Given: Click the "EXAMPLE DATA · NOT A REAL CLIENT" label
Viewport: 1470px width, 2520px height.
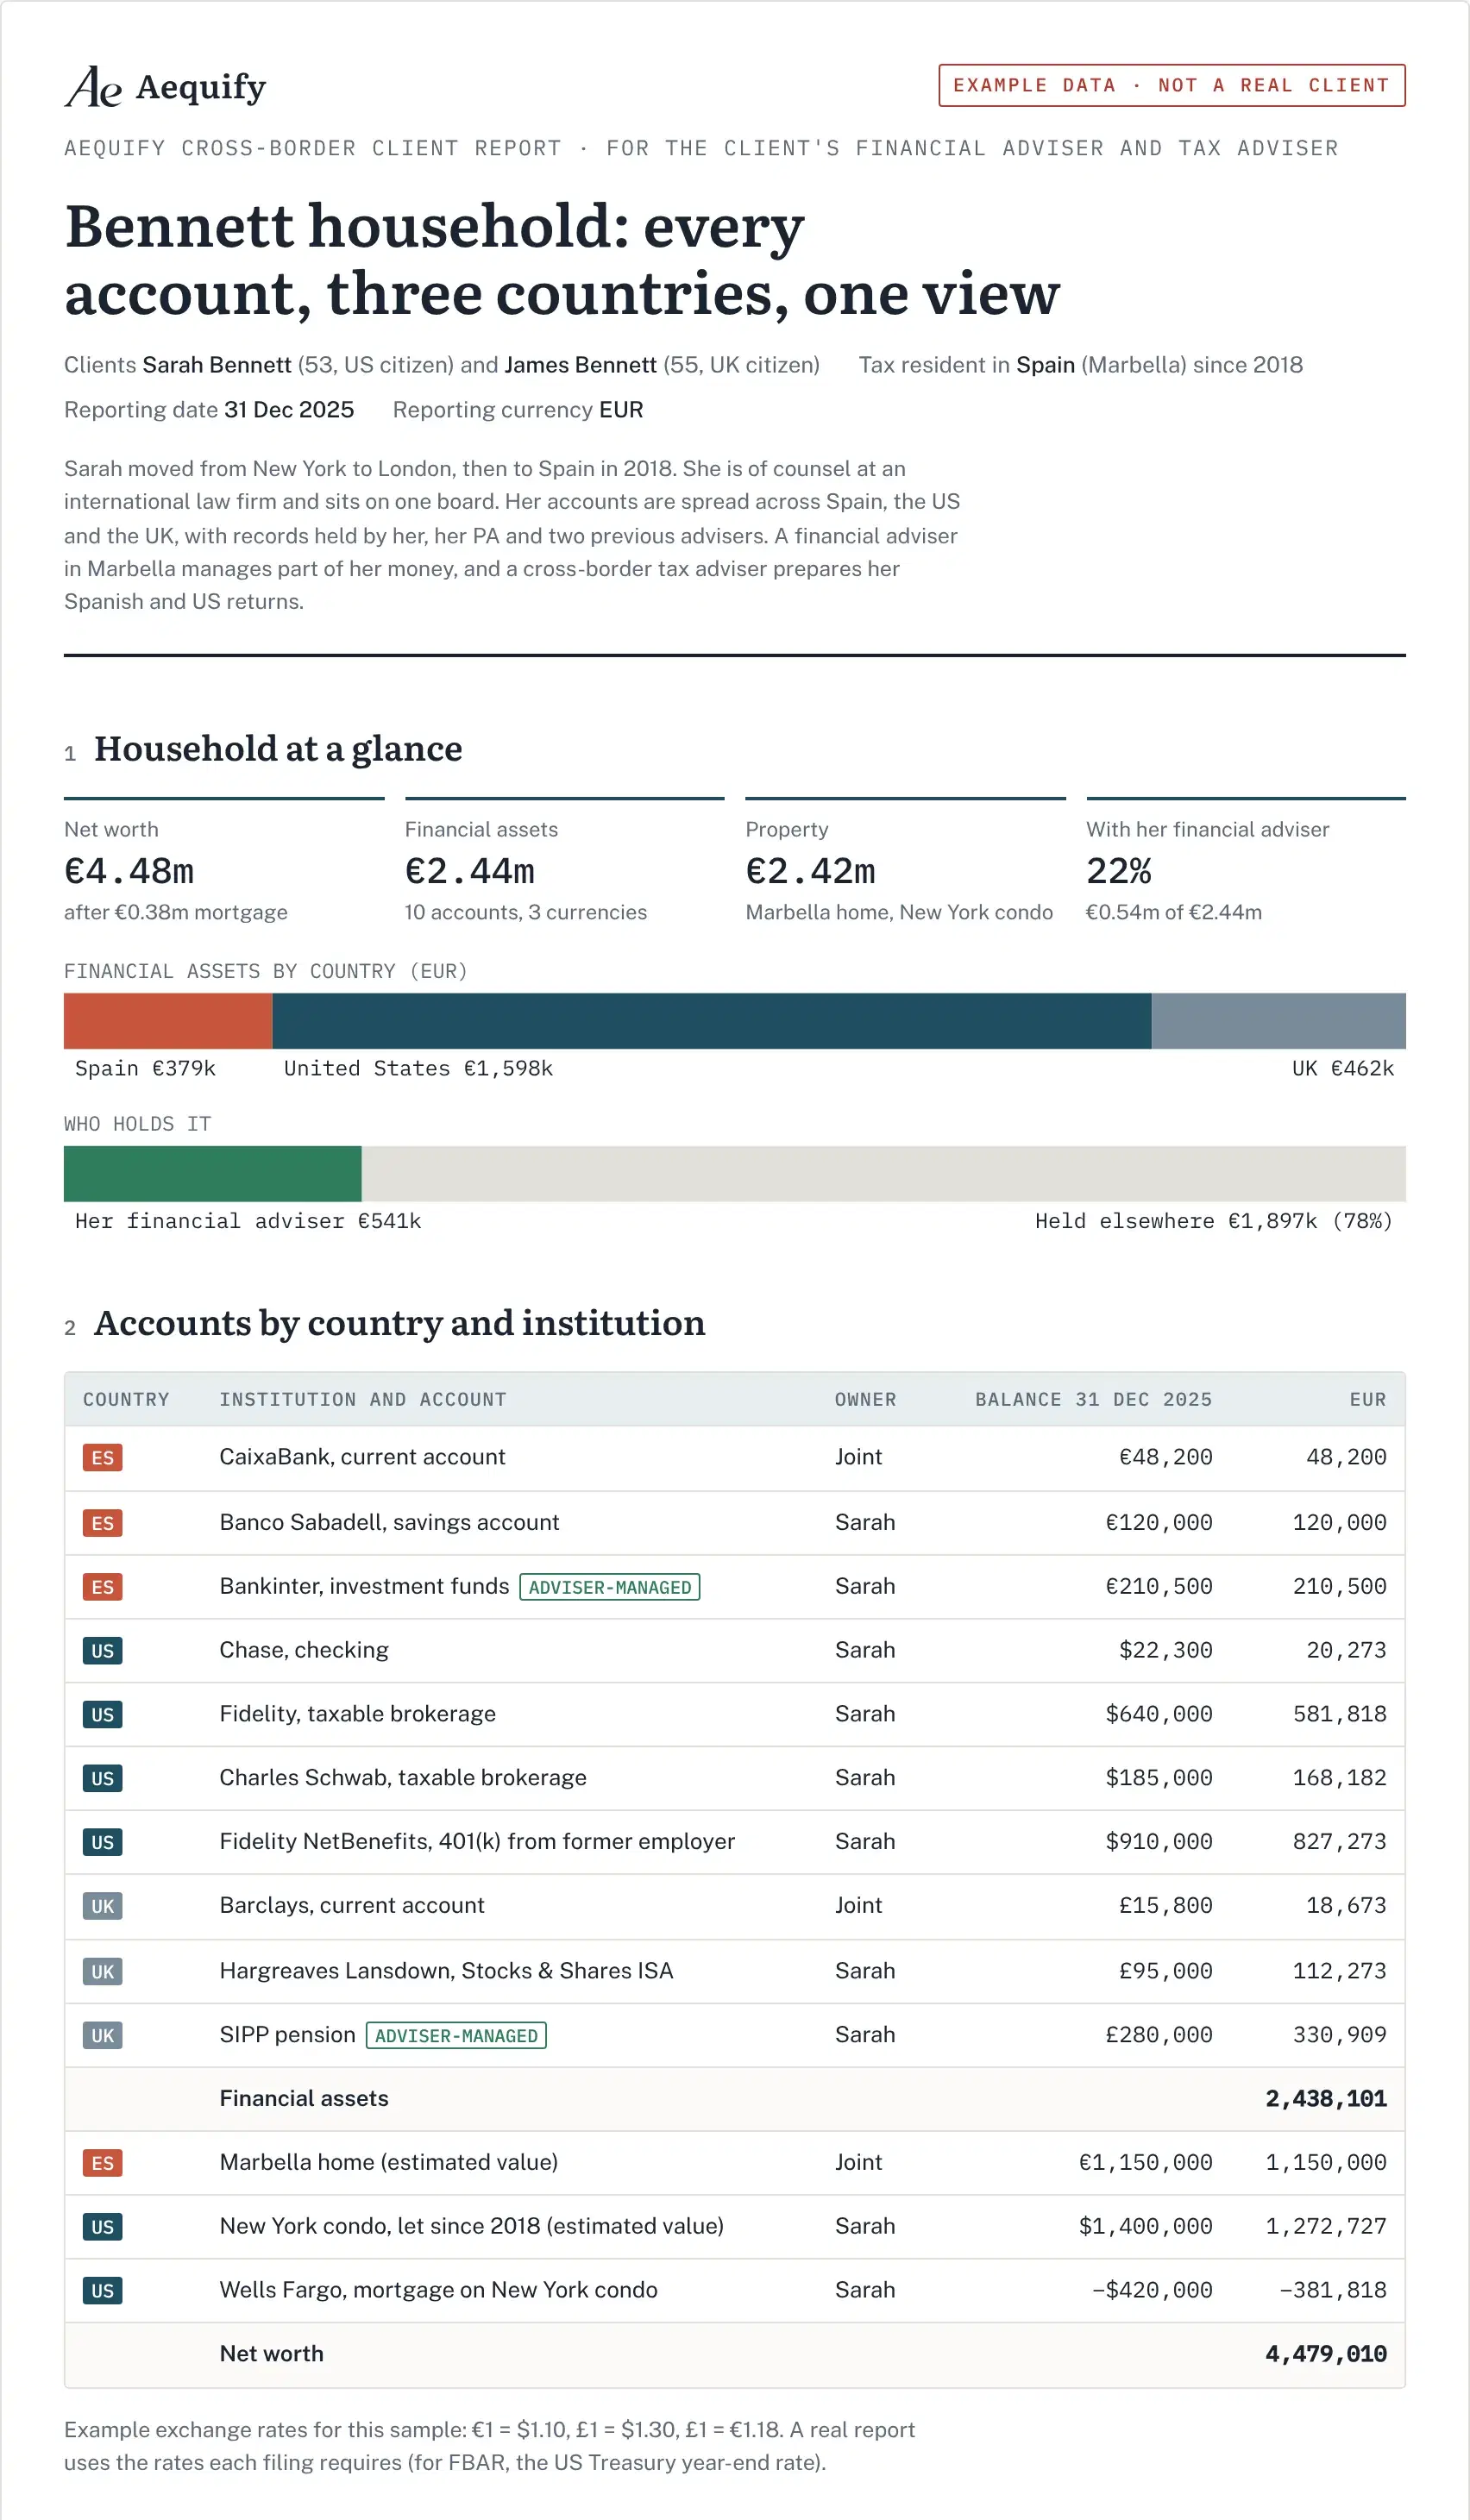Looking at the screenshot, I should pyautogui.click(x=1172, y=86).
